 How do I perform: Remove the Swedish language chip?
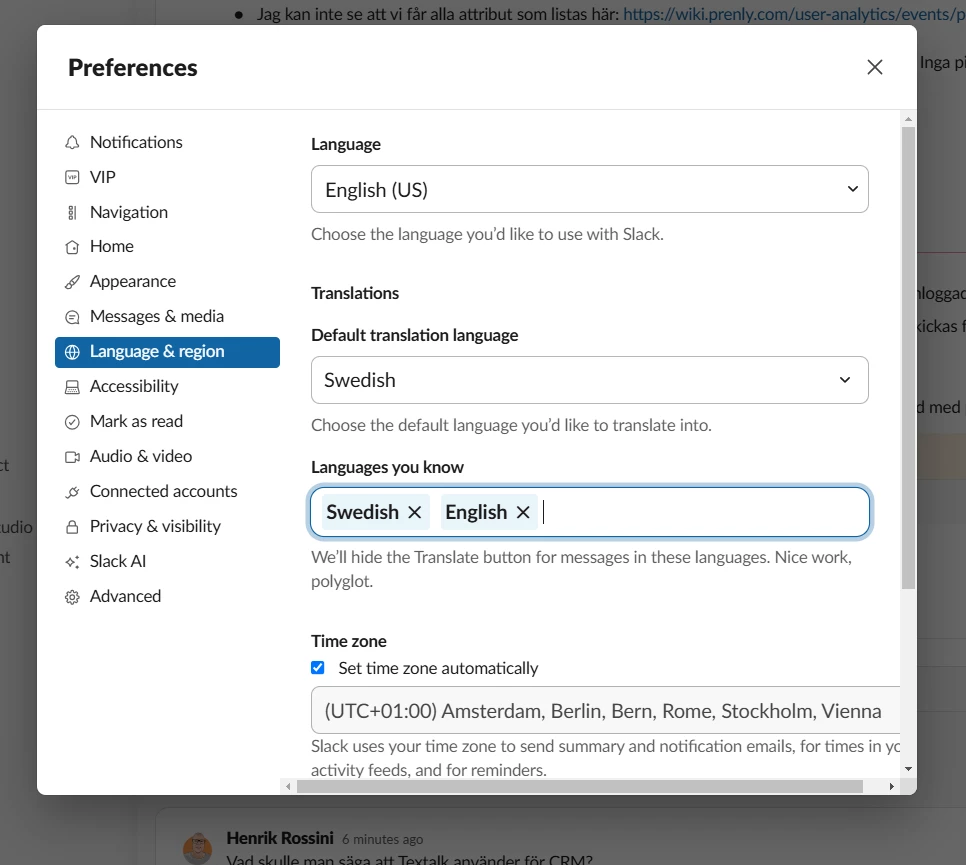(x=415, y=512)
